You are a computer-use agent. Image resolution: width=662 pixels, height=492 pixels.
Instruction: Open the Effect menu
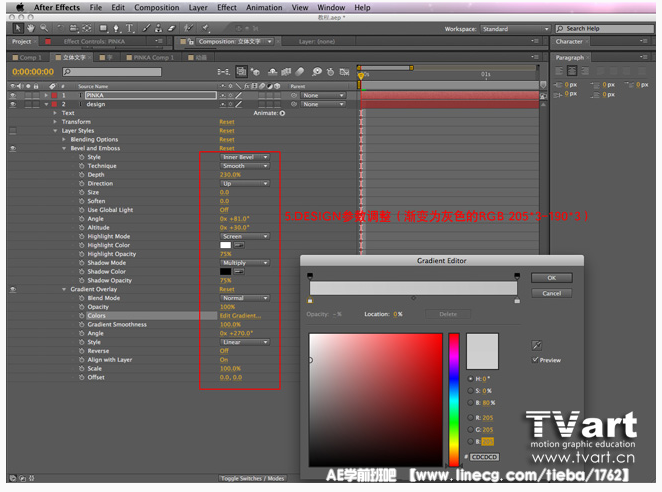click(x=227, y=8)
